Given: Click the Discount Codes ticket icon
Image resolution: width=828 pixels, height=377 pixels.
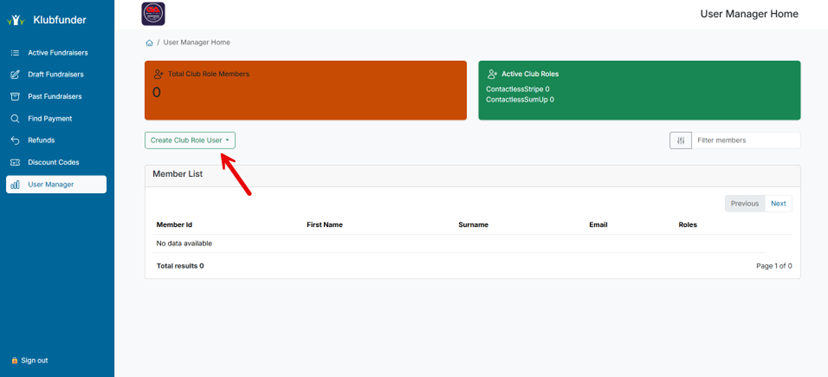Looking at the screenshot, I should 15,163.
